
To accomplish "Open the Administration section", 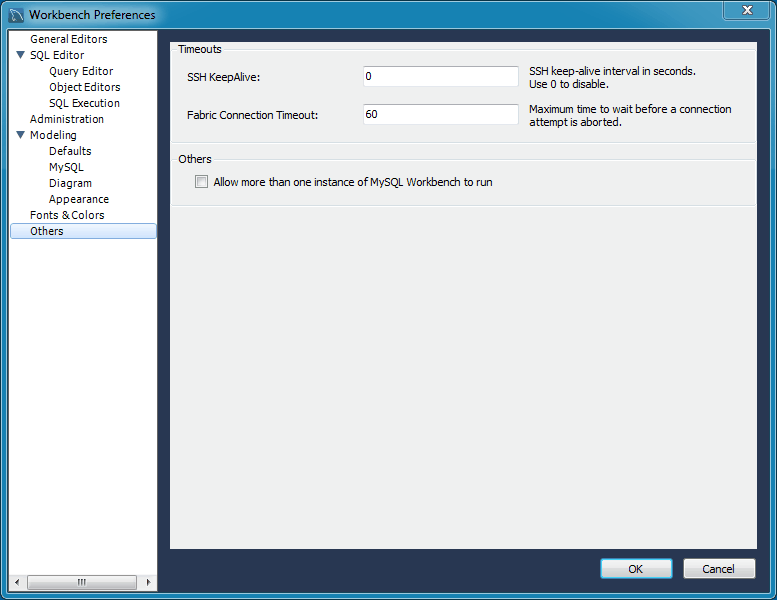I will [x=67, y=119].
